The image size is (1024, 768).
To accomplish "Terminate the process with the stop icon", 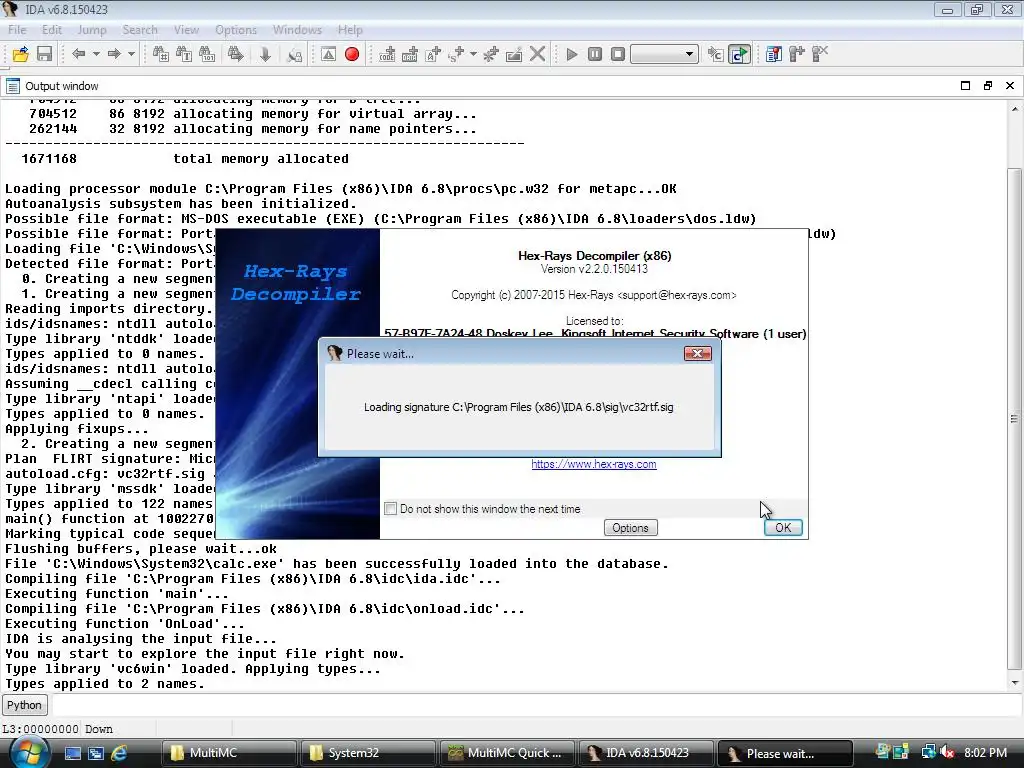I will click(618, 54).
